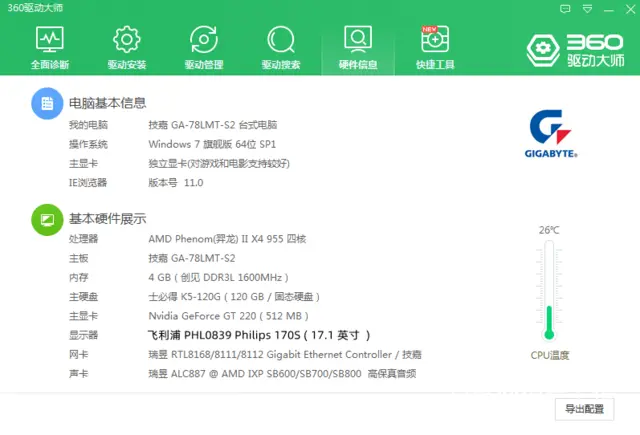The width and height of the screenshot is (640, 435).
Task: Click the 声卡 label
Action: 79,373
